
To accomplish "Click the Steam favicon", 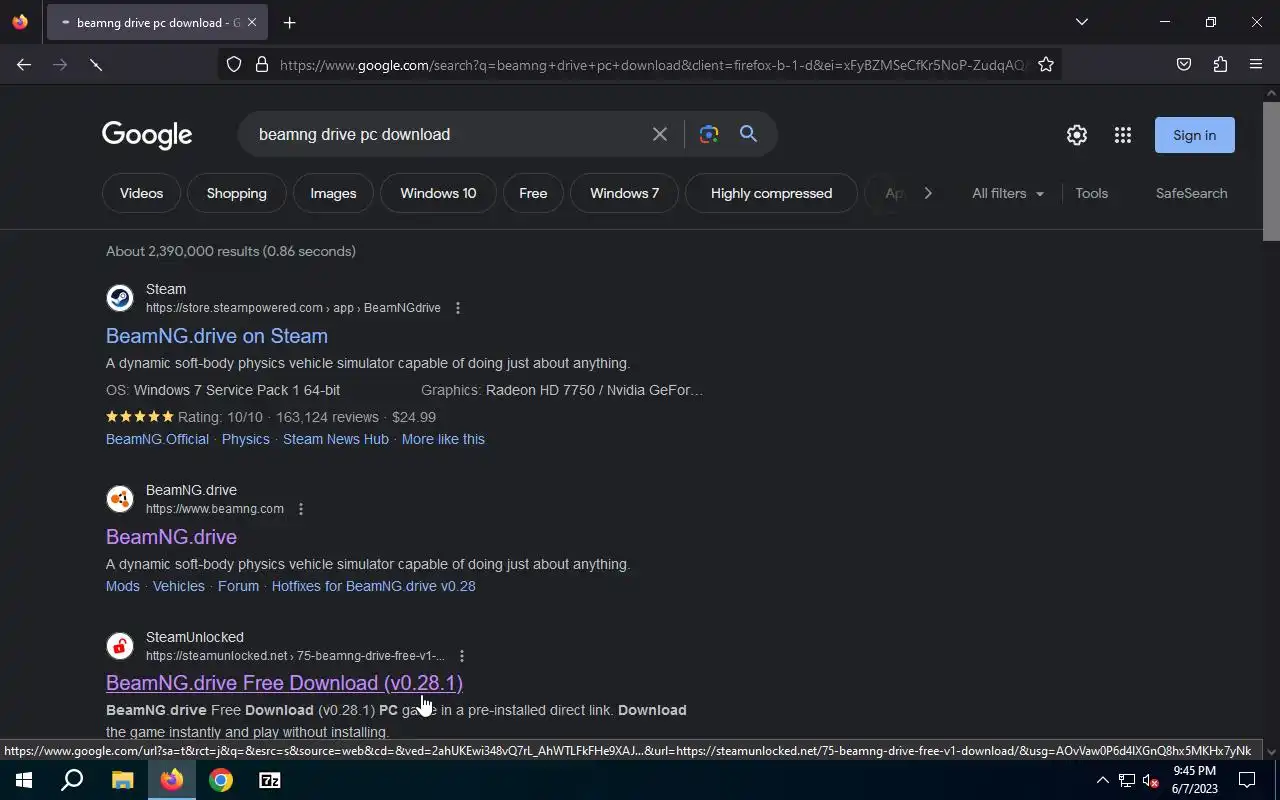I will (x=120, y=298).
